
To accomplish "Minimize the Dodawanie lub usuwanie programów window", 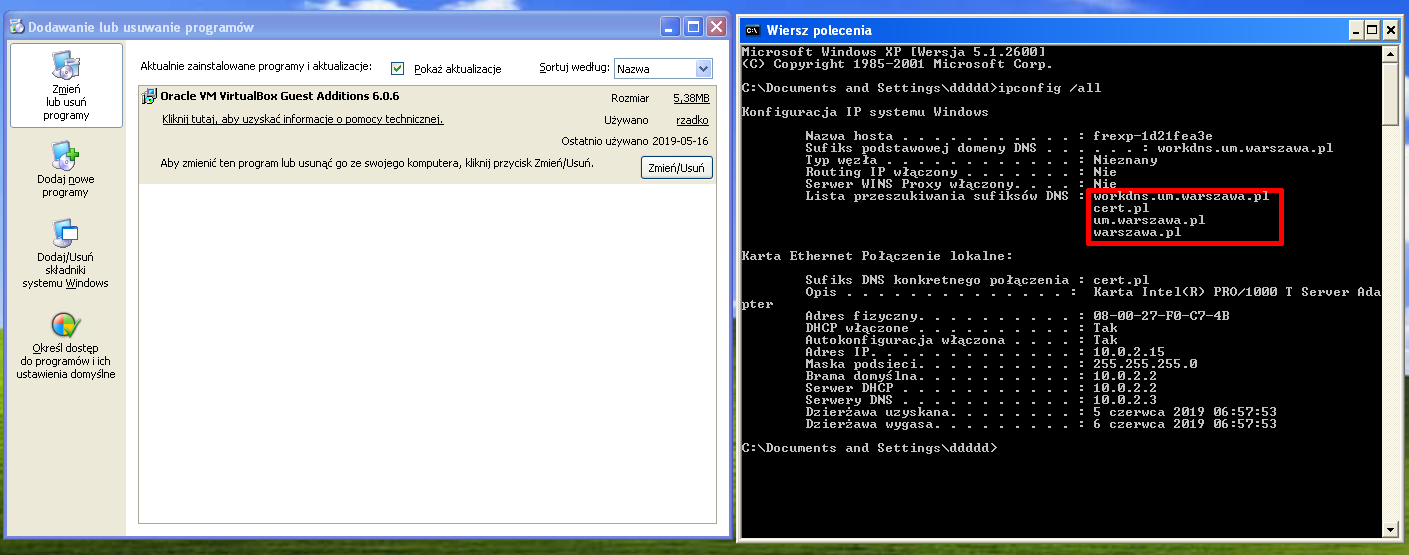I will [670, 27].
